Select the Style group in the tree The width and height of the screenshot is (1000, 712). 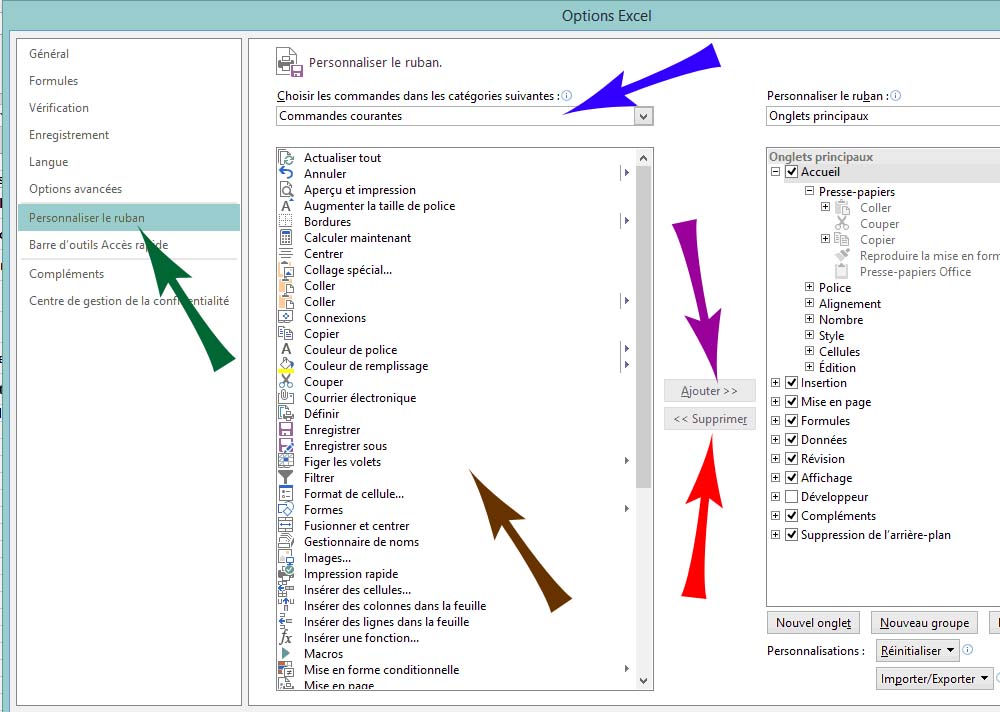click(832, 336)
